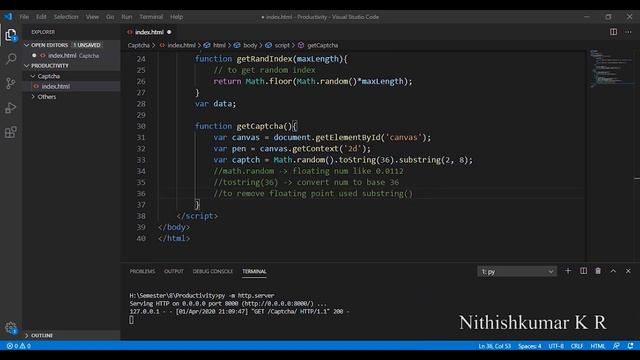Image resolution: width=640 pixels, height=360 pixels.
Task: Split the editor to the right
Action: 613,32
